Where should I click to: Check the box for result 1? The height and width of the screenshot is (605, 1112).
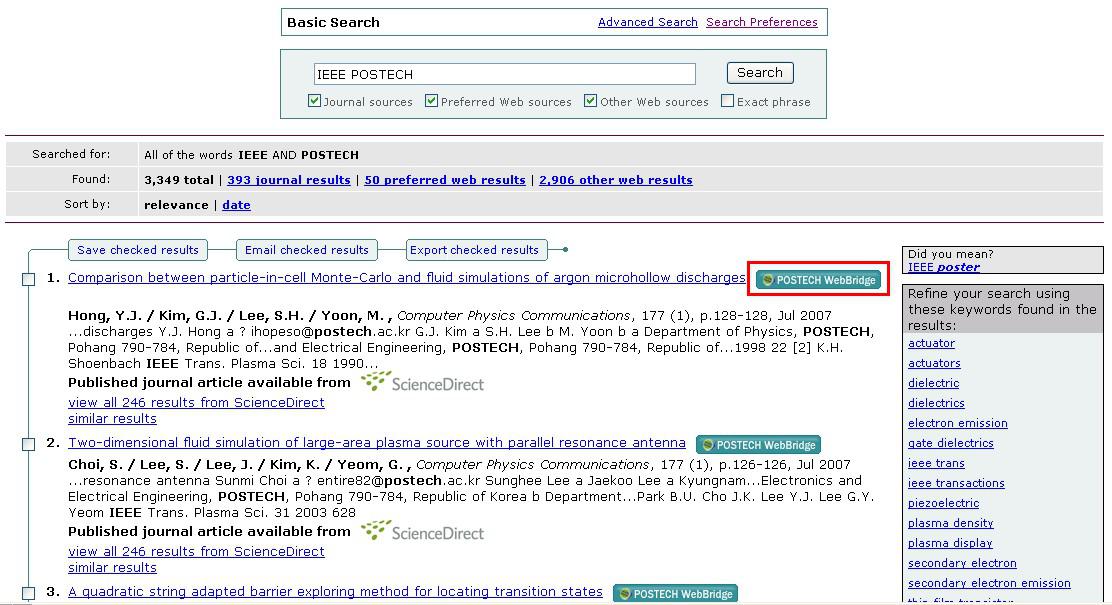coord(28,279)
